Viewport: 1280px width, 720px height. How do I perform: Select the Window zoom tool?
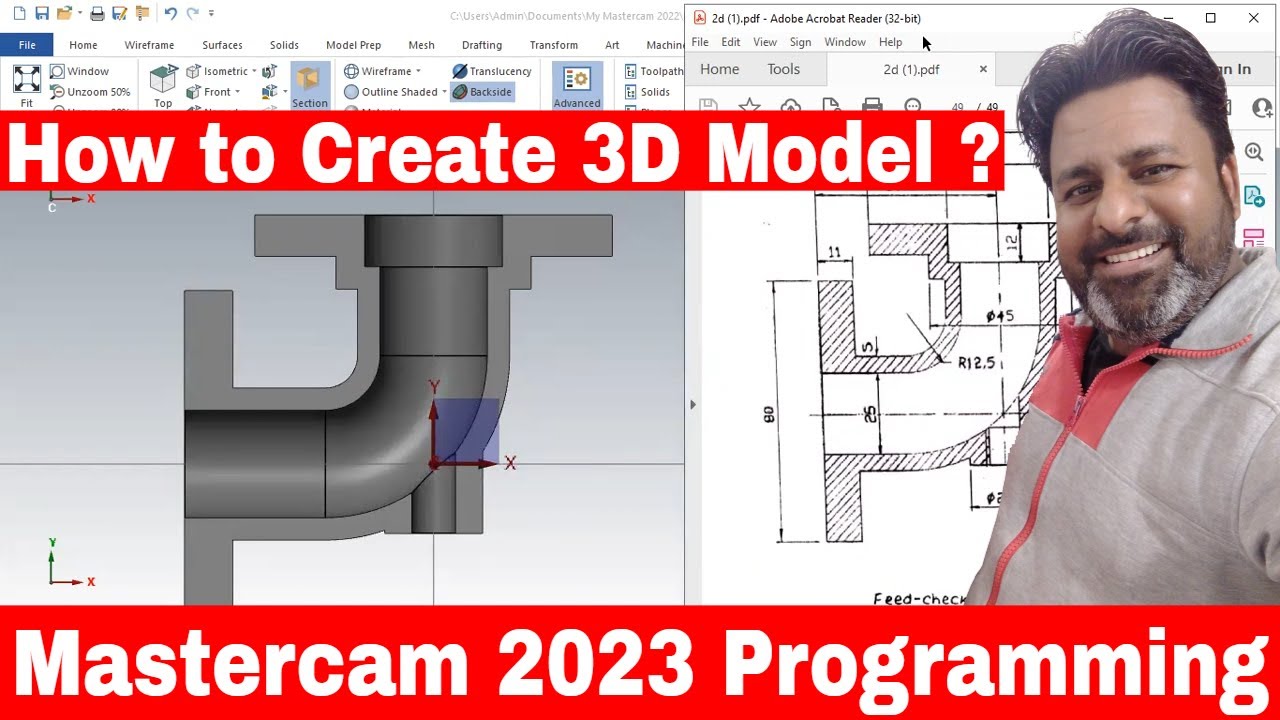[x=79, y=71]
